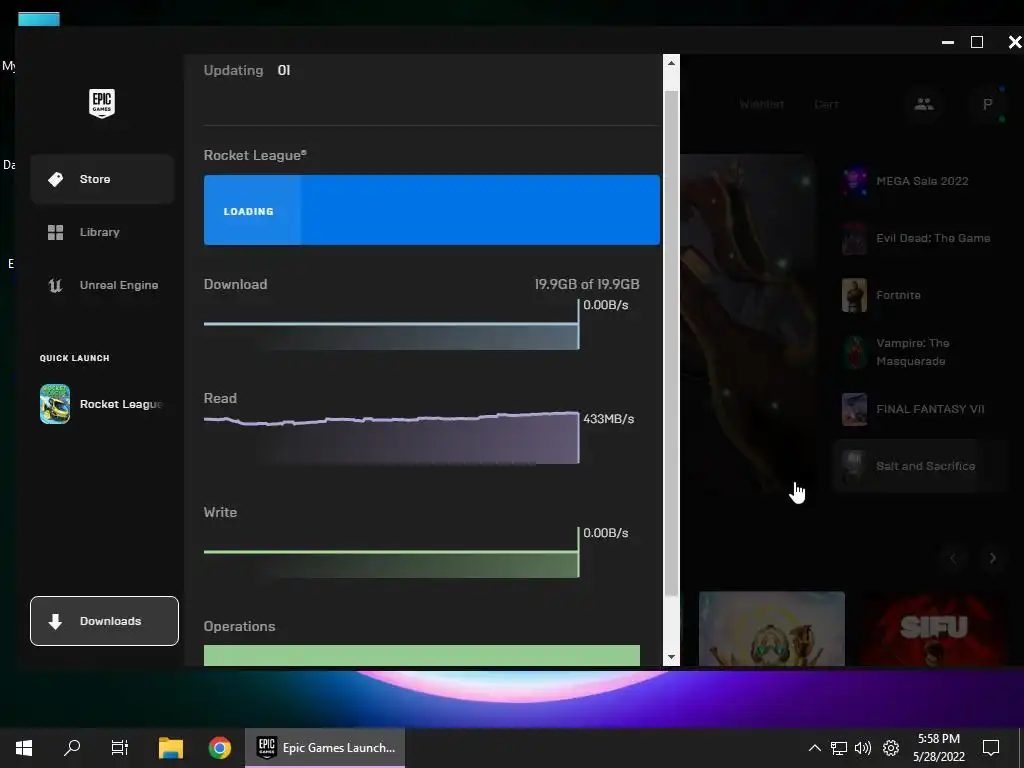Click the scrollbar up arrow

[671, 63]
